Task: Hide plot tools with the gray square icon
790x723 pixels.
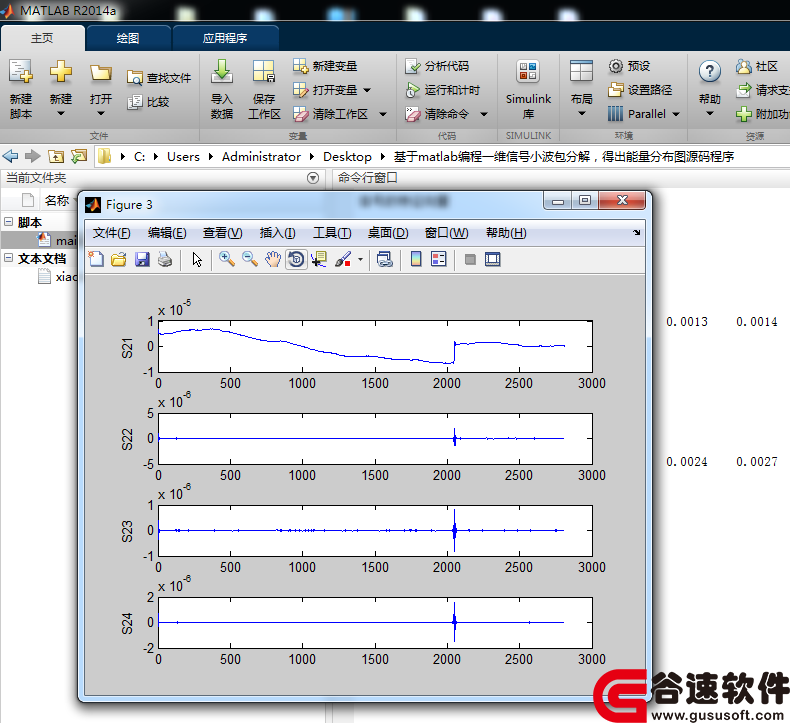Action: coord(470,259)
